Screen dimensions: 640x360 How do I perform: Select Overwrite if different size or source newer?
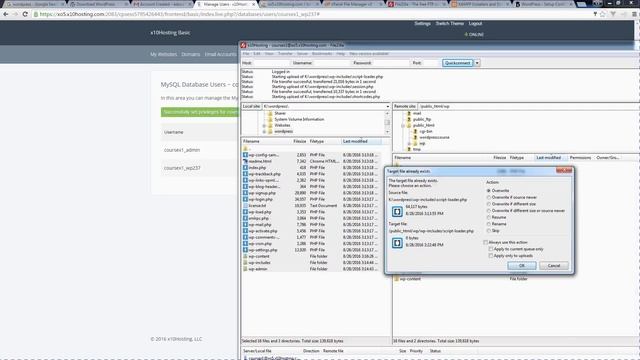pos(489,211)
